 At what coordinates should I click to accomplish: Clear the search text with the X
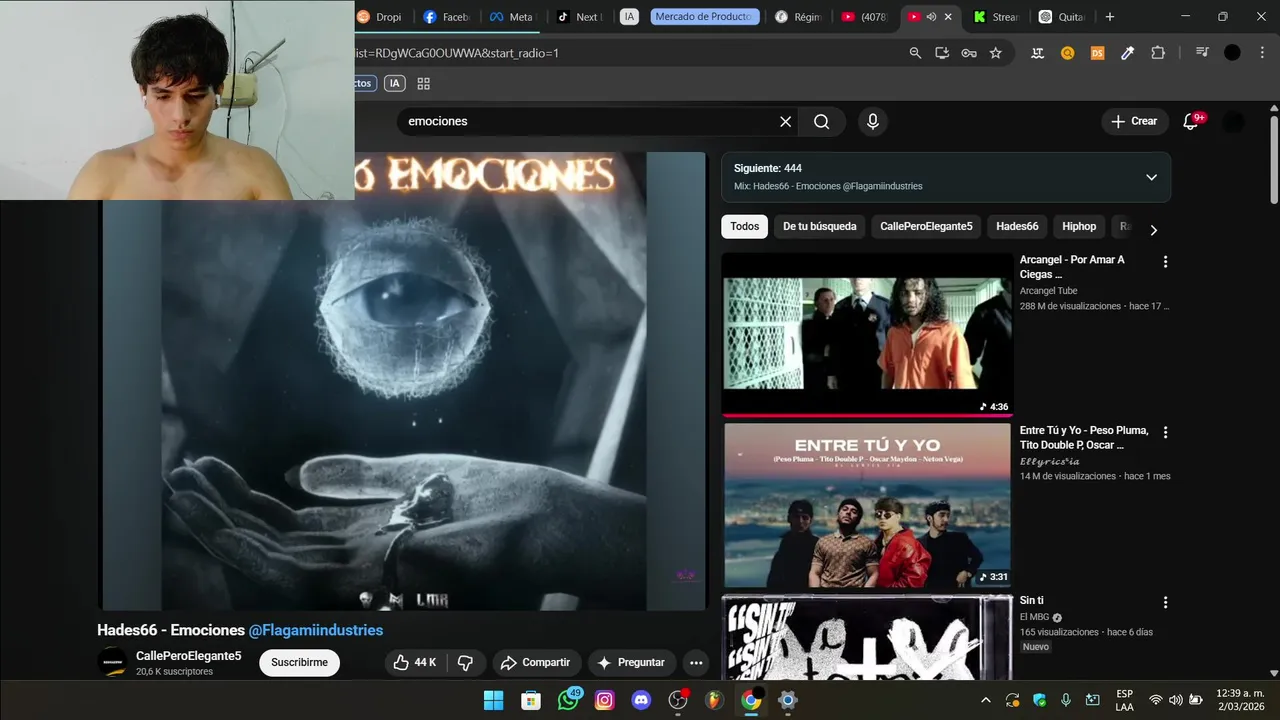785,121
